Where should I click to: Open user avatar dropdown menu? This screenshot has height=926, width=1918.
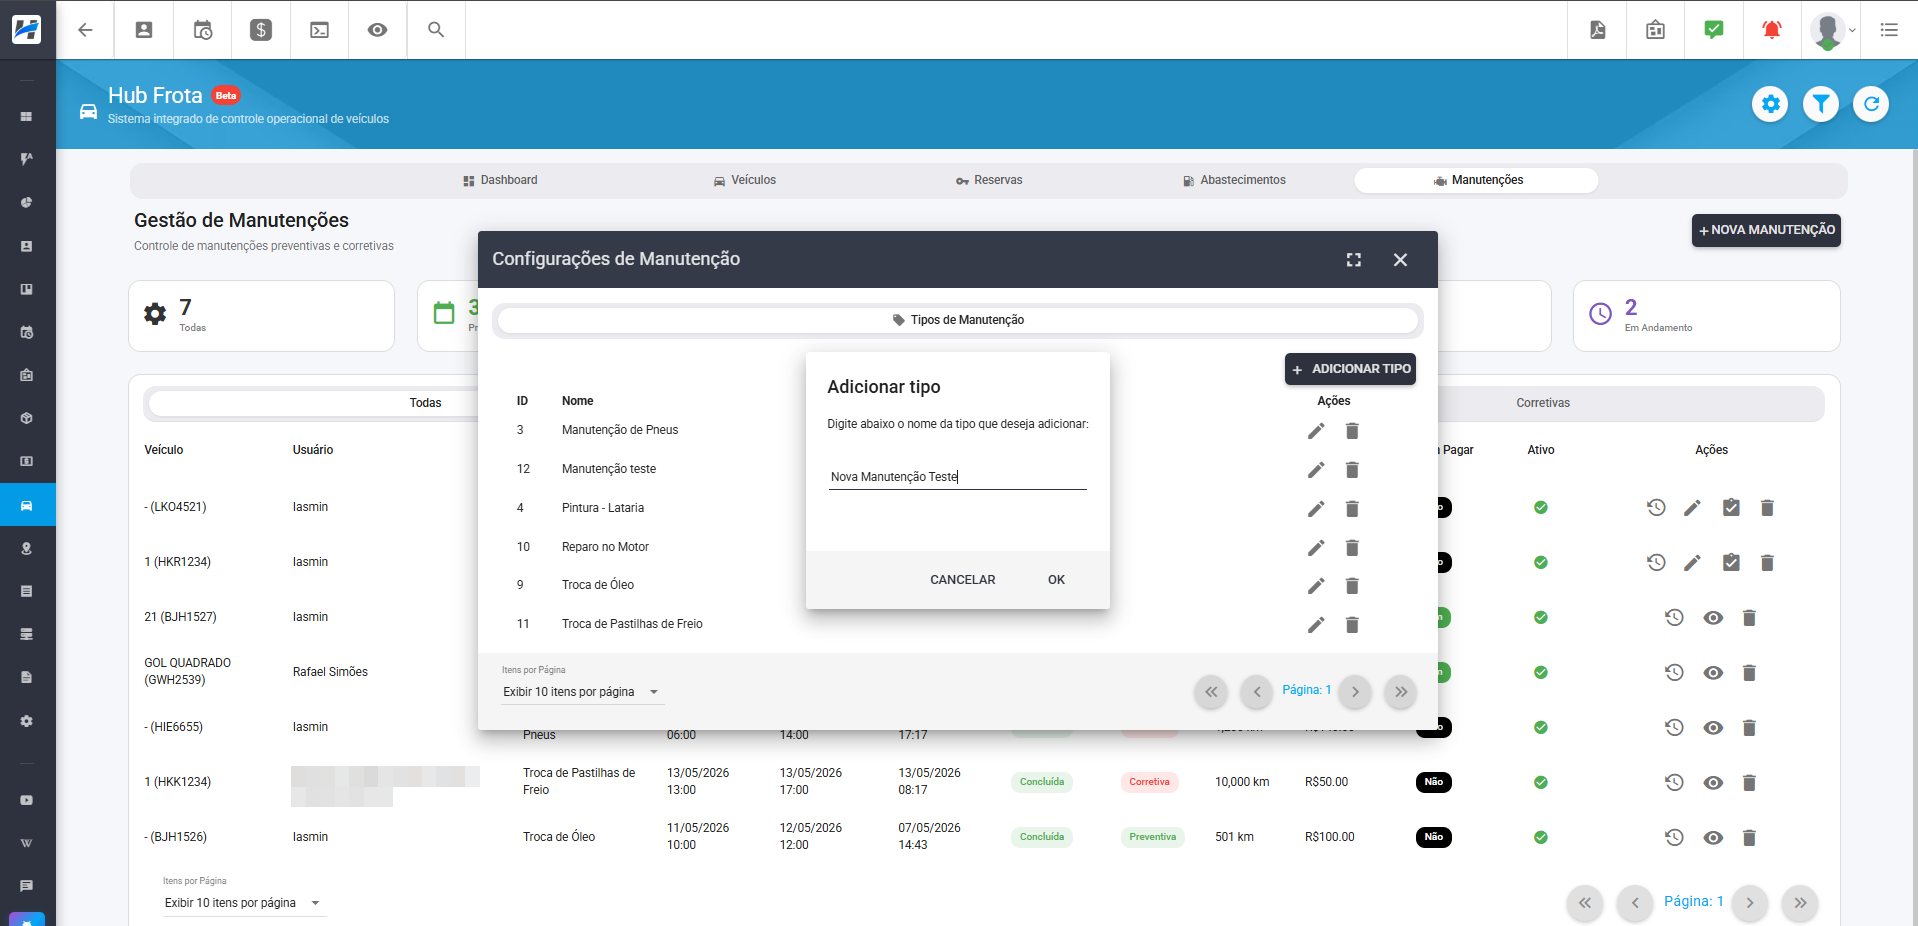coord(1833,30)
